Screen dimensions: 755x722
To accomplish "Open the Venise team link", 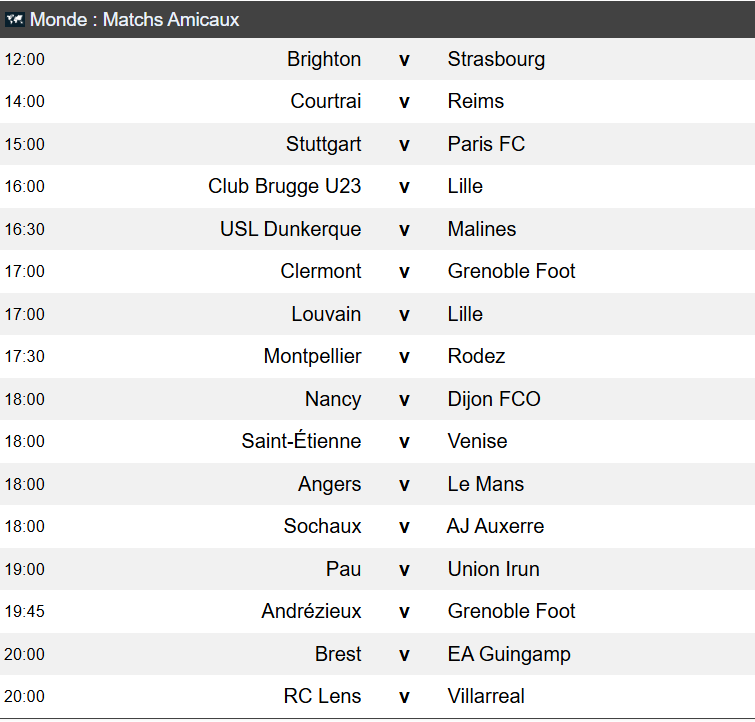I will coord(477,441).
